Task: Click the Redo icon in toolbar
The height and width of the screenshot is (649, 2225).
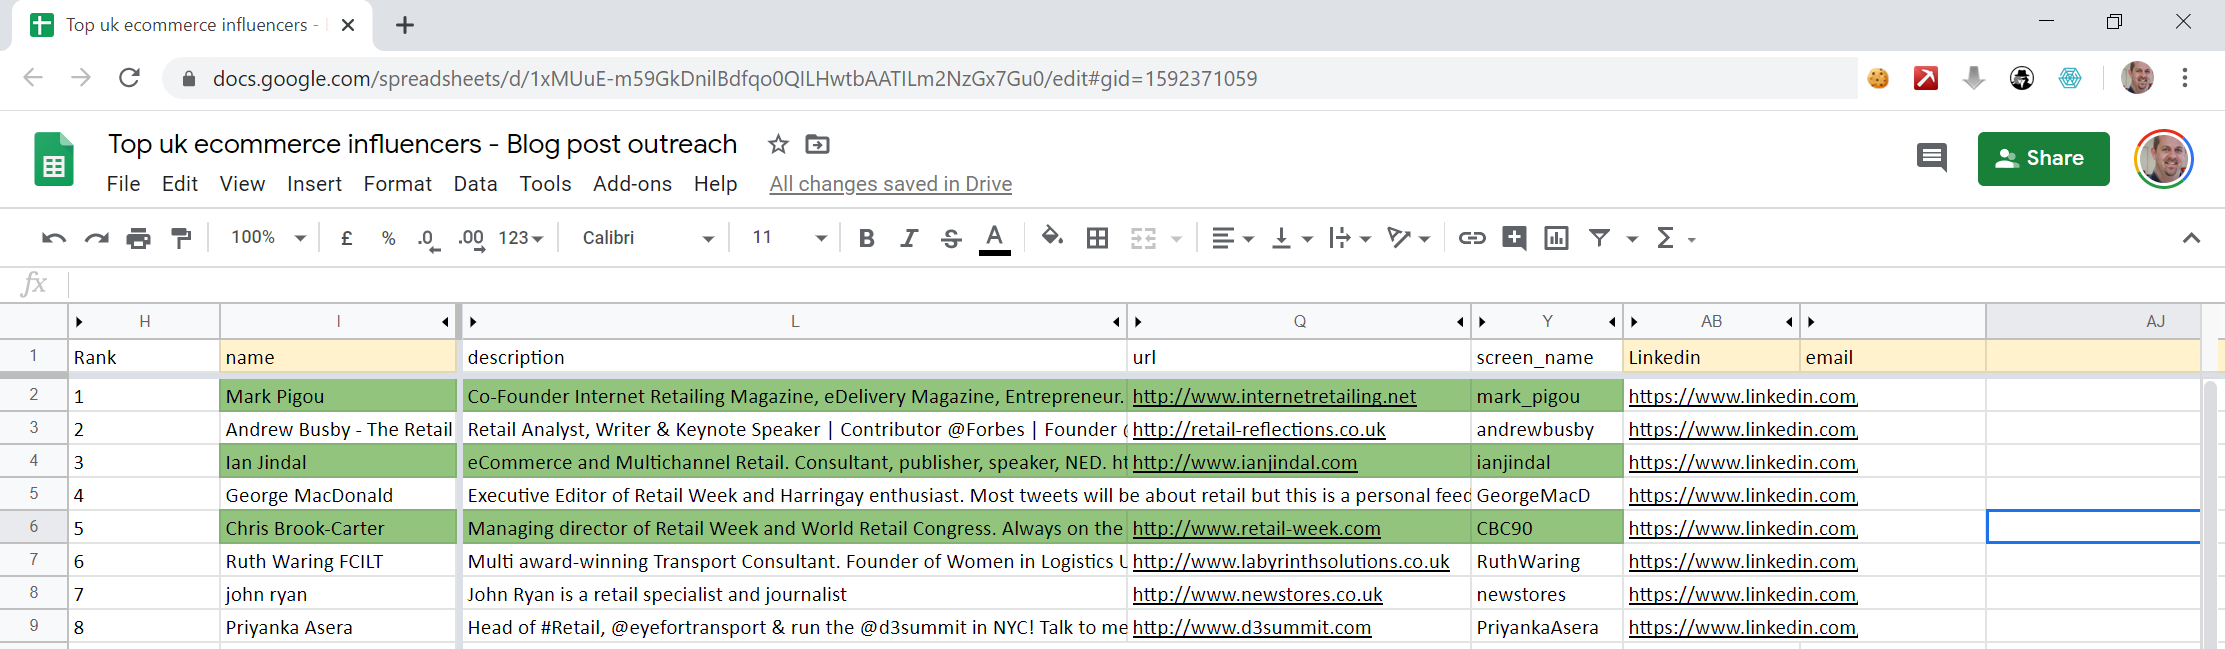Action: coord(96,238)
